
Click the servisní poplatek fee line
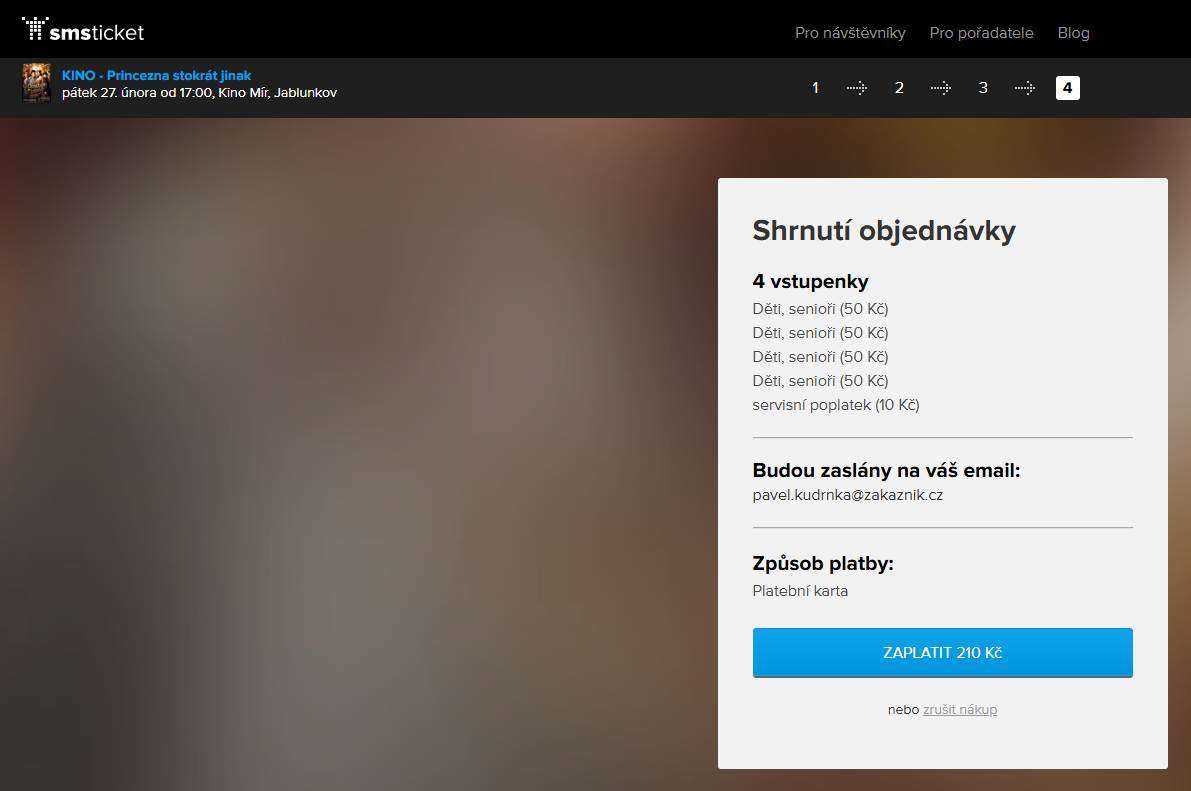point(836,404)
